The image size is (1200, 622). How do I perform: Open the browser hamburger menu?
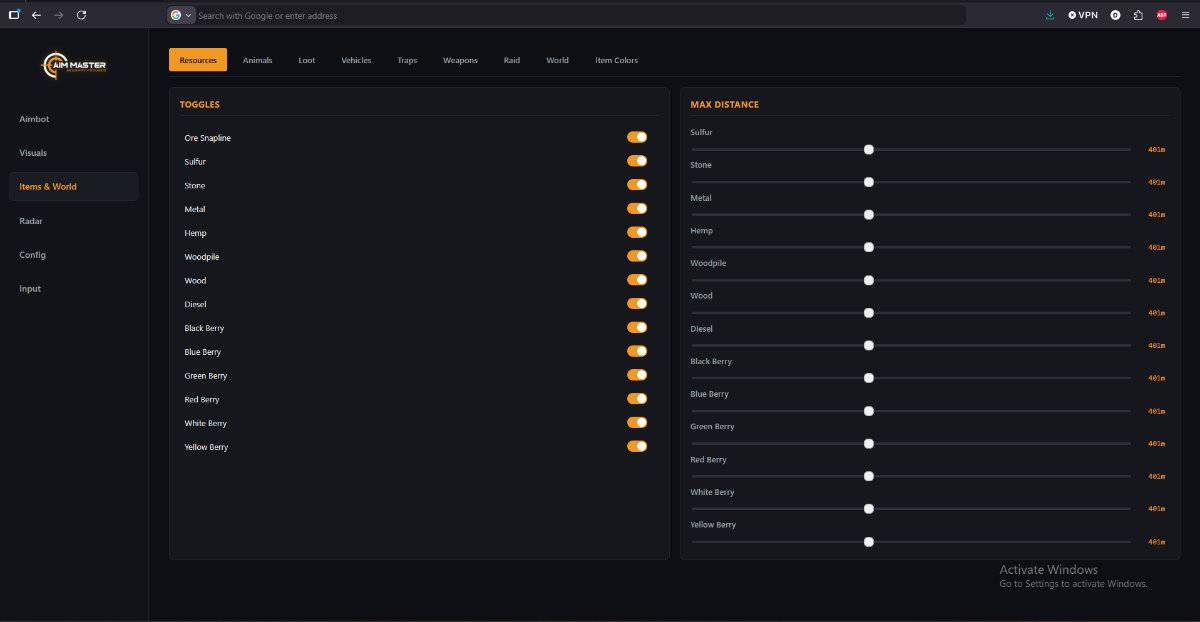point(1185,15)
